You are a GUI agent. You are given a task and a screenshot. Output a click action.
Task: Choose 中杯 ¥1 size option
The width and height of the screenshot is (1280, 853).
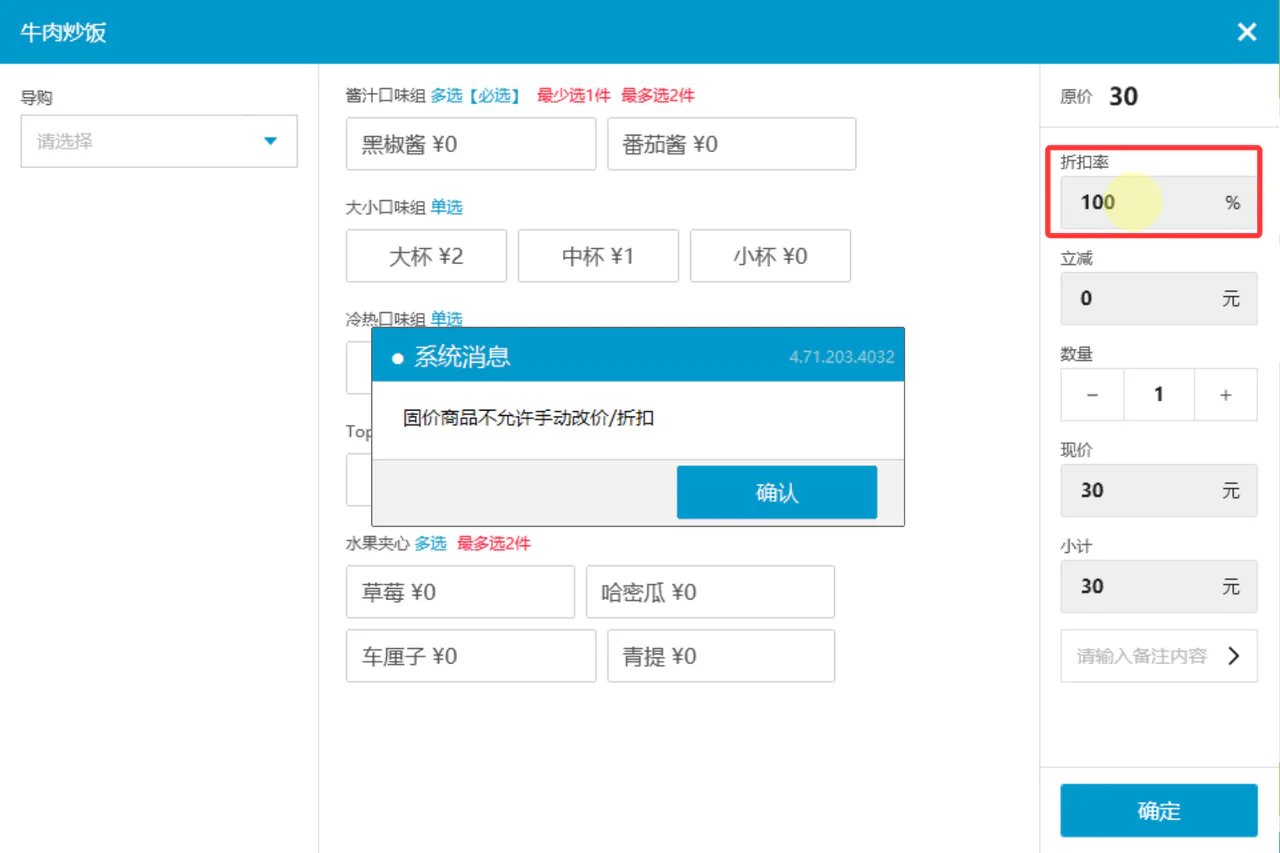598,256
